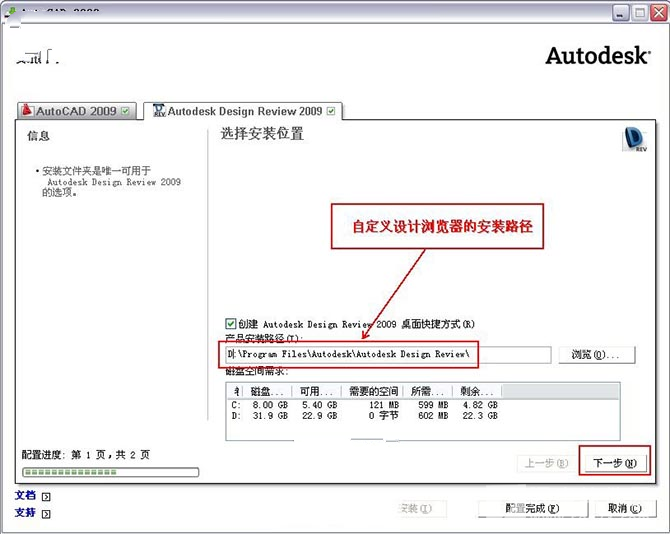This screenshot has width=670, height=534.
Task: Click the 信息 panel heading
Action: [38, 136]
